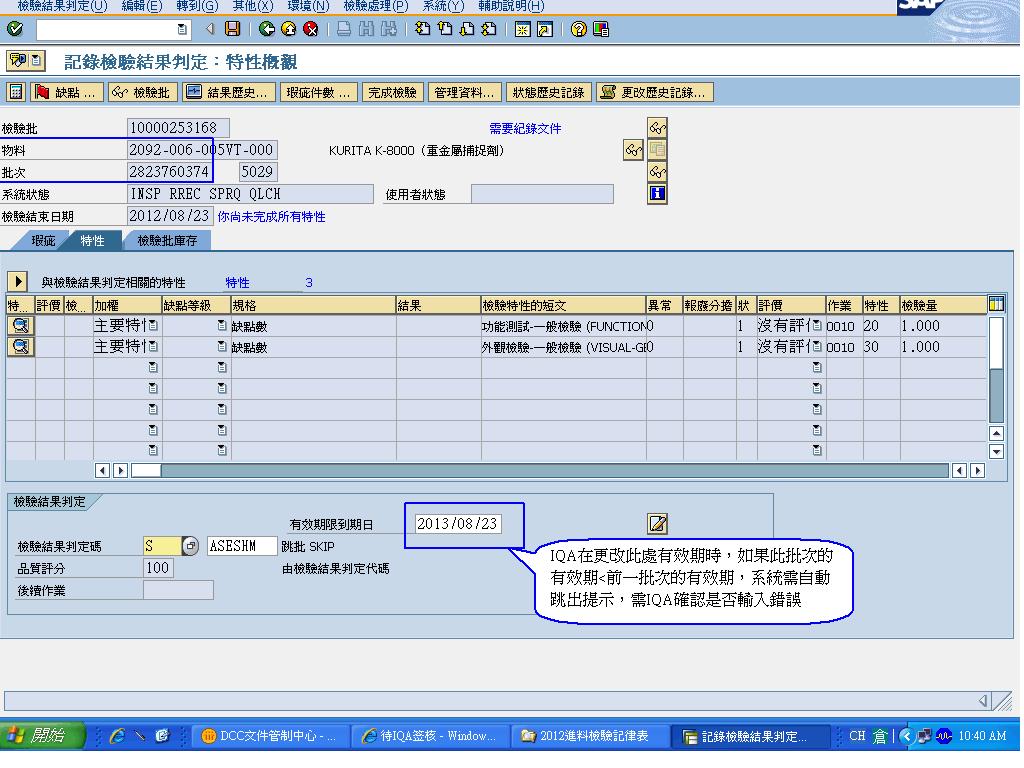Click the table column settings icon
This screenshot has width=1024, height=768.
point(996,305)
